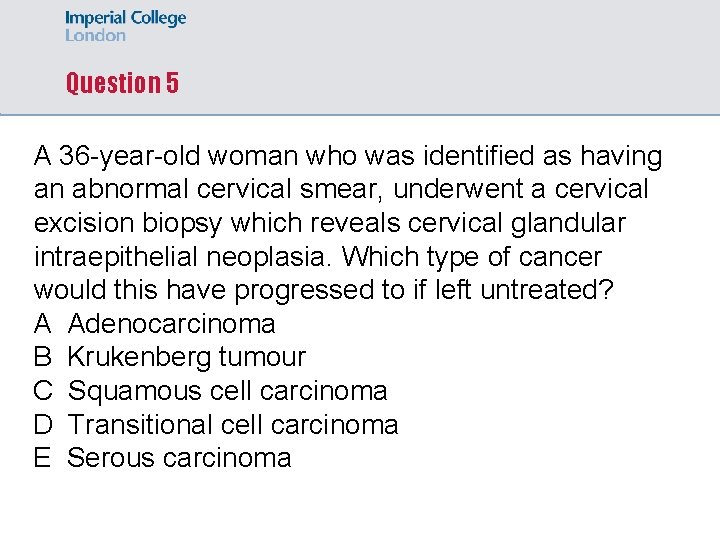Click the number 5 in the heading

172,83
